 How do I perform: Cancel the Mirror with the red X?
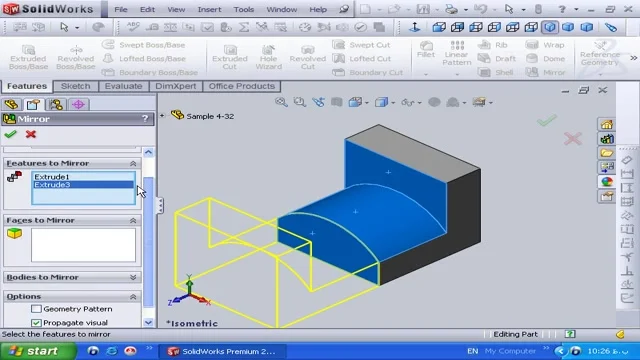31,134
